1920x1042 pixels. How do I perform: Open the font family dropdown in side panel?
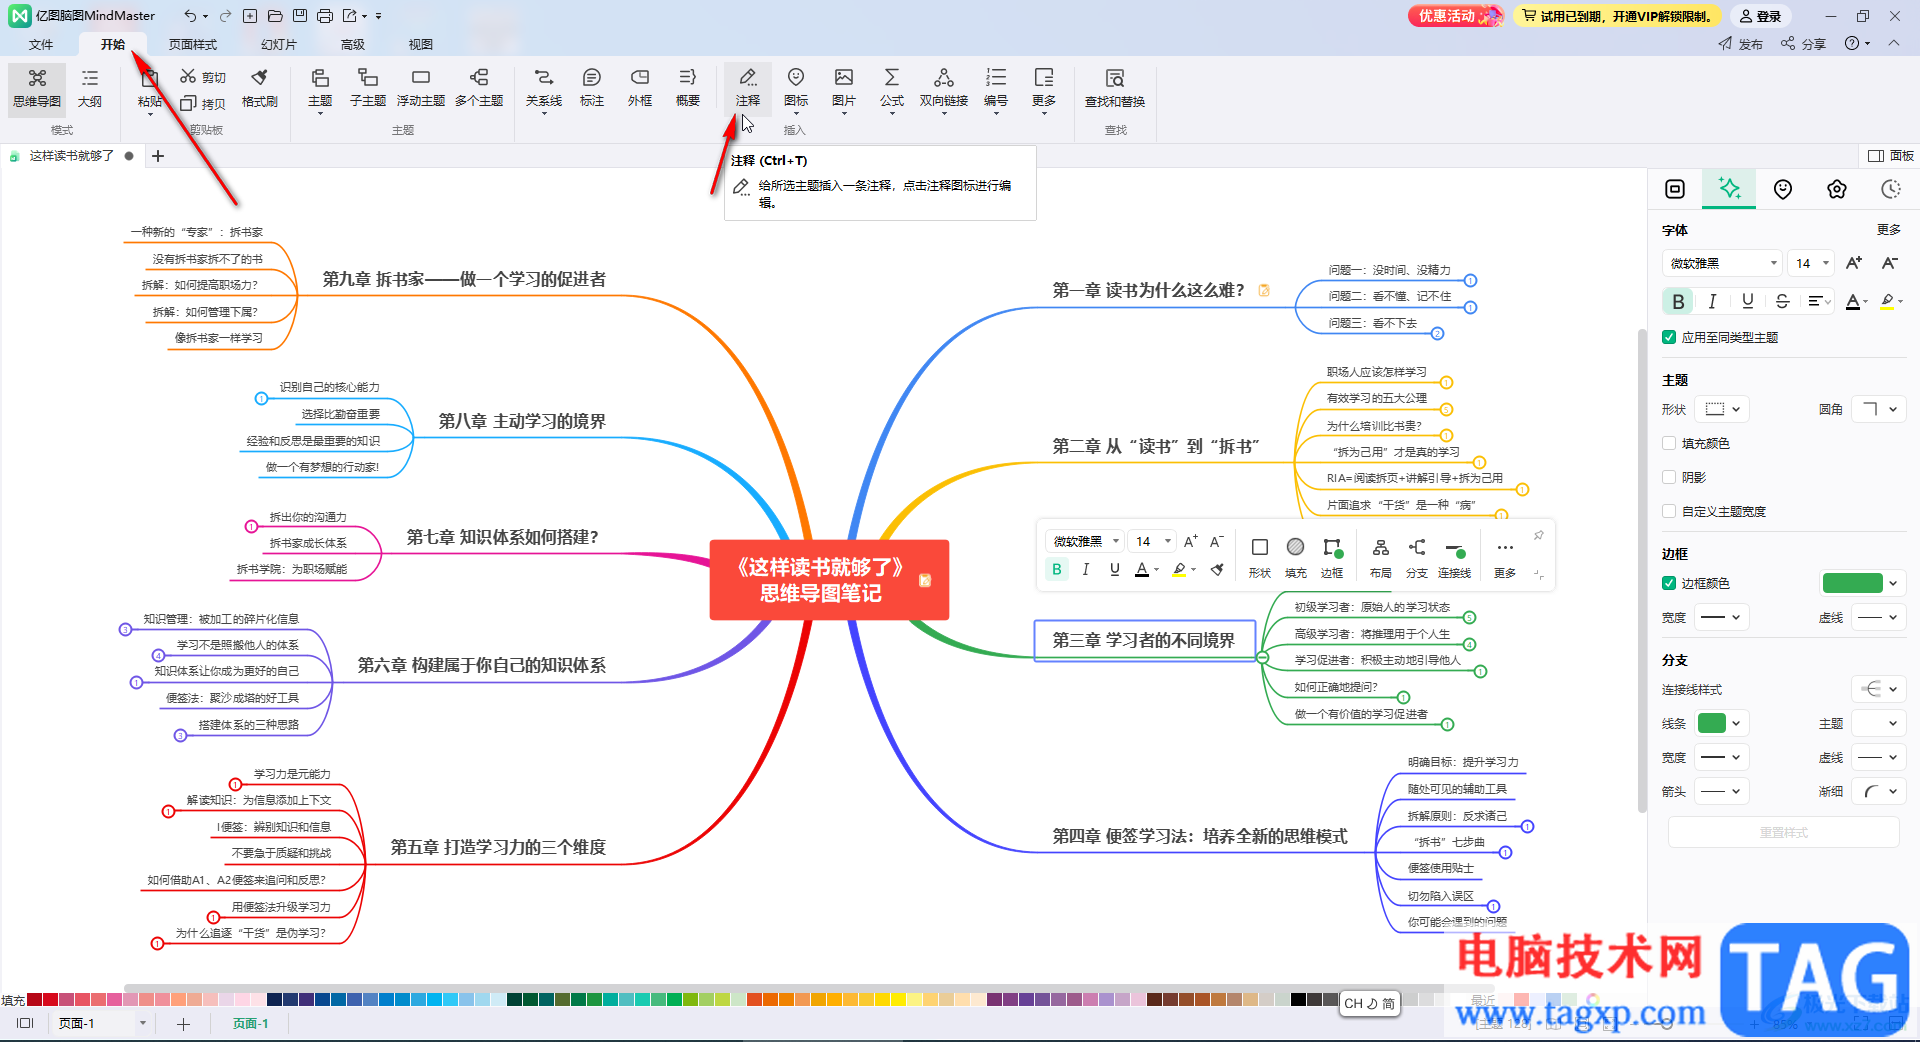click(x=1722, y=263)
